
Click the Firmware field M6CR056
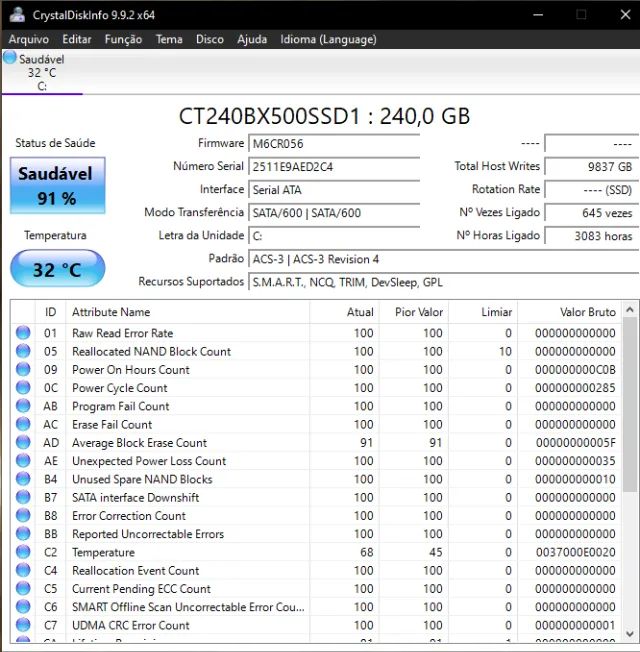334,144
